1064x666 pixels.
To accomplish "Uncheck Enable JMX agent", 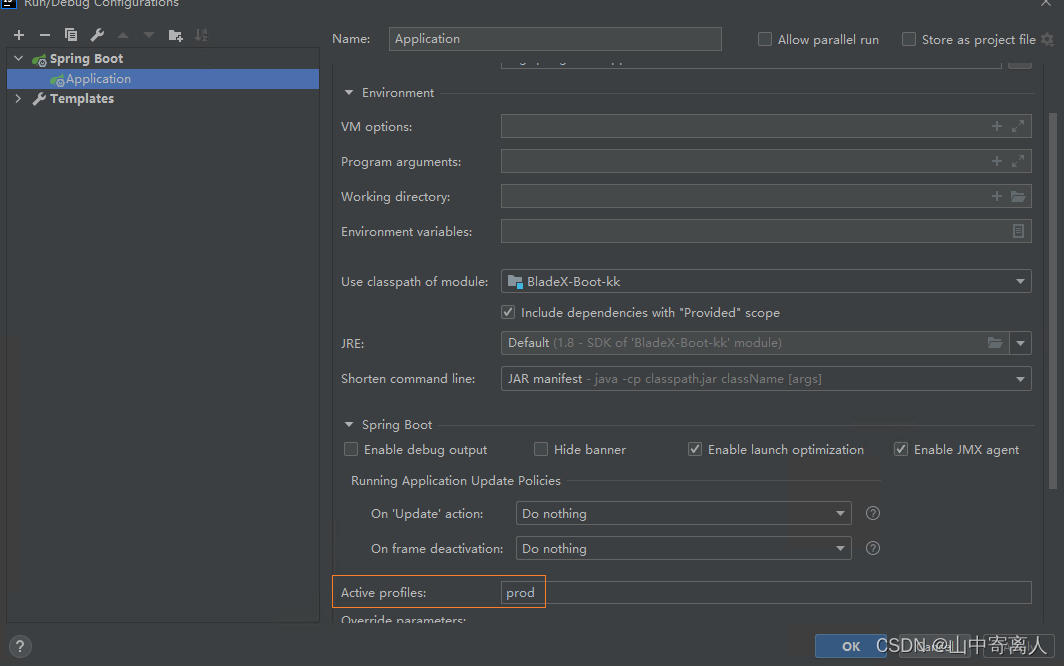I will point(901,448).
